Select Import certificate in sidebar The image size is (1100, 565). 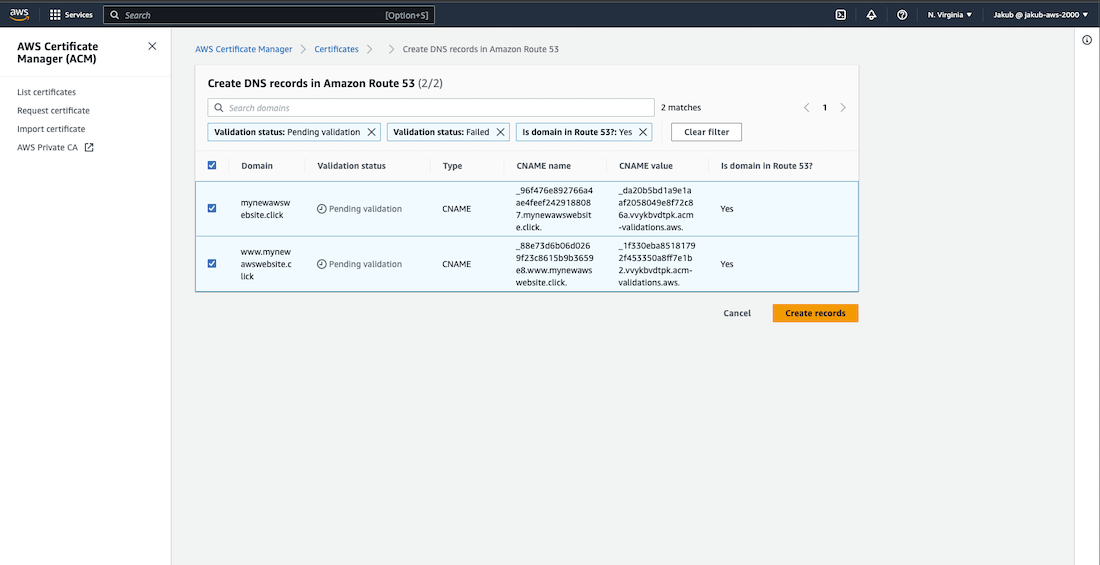(x=51, y=129)
